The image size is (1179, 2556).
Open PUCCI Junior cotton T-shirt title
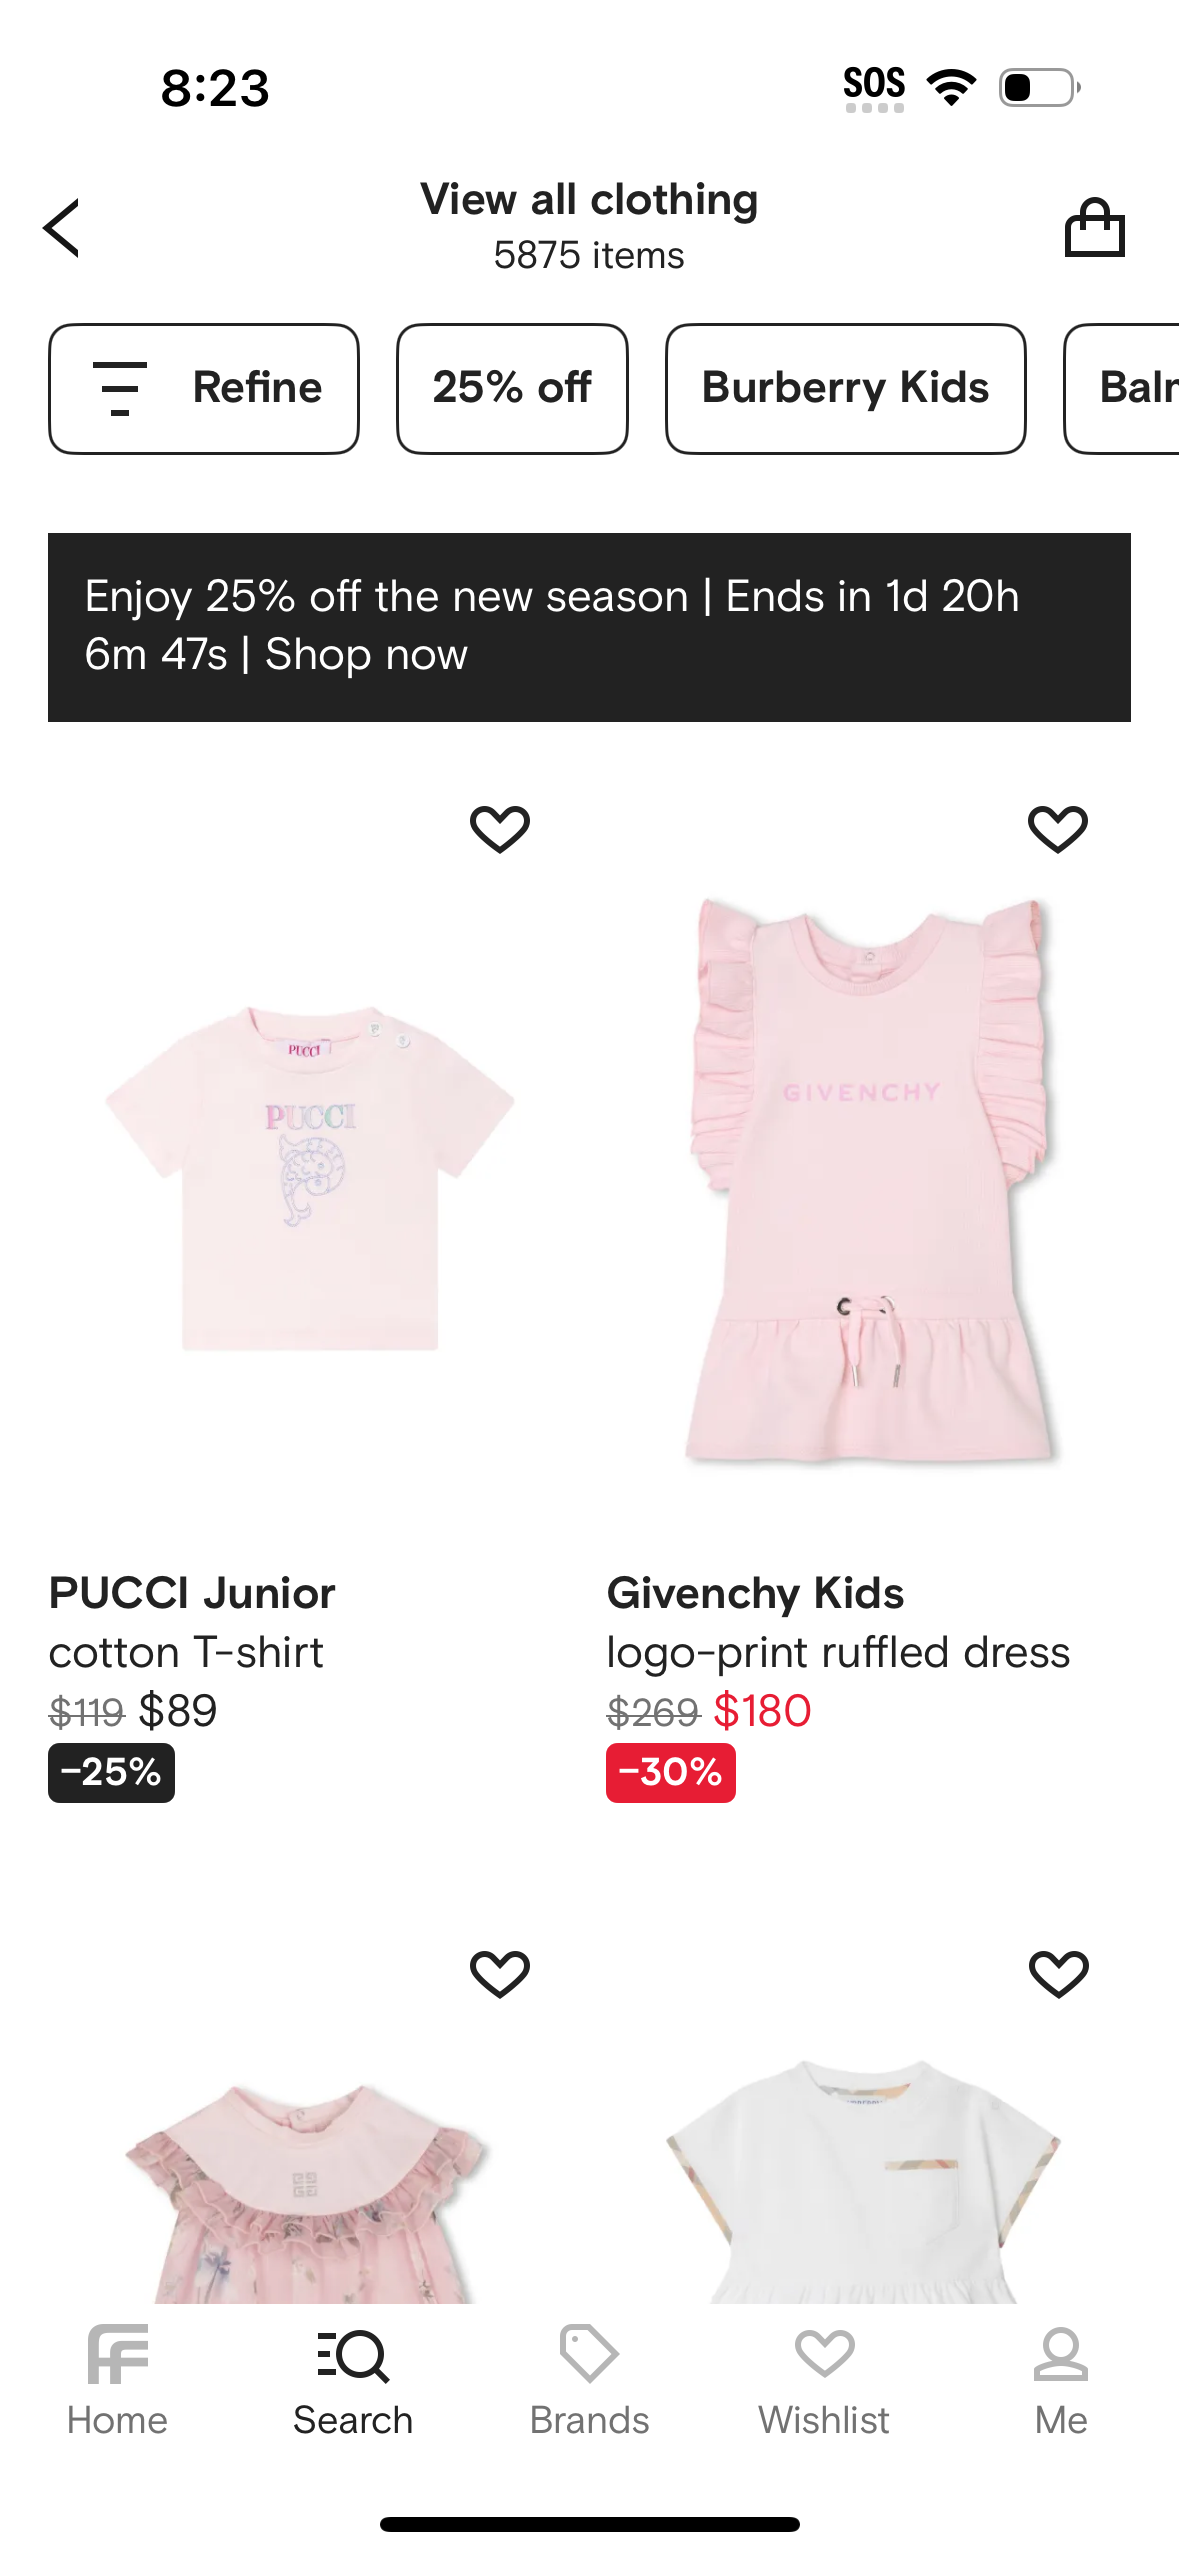[192, 1622]
